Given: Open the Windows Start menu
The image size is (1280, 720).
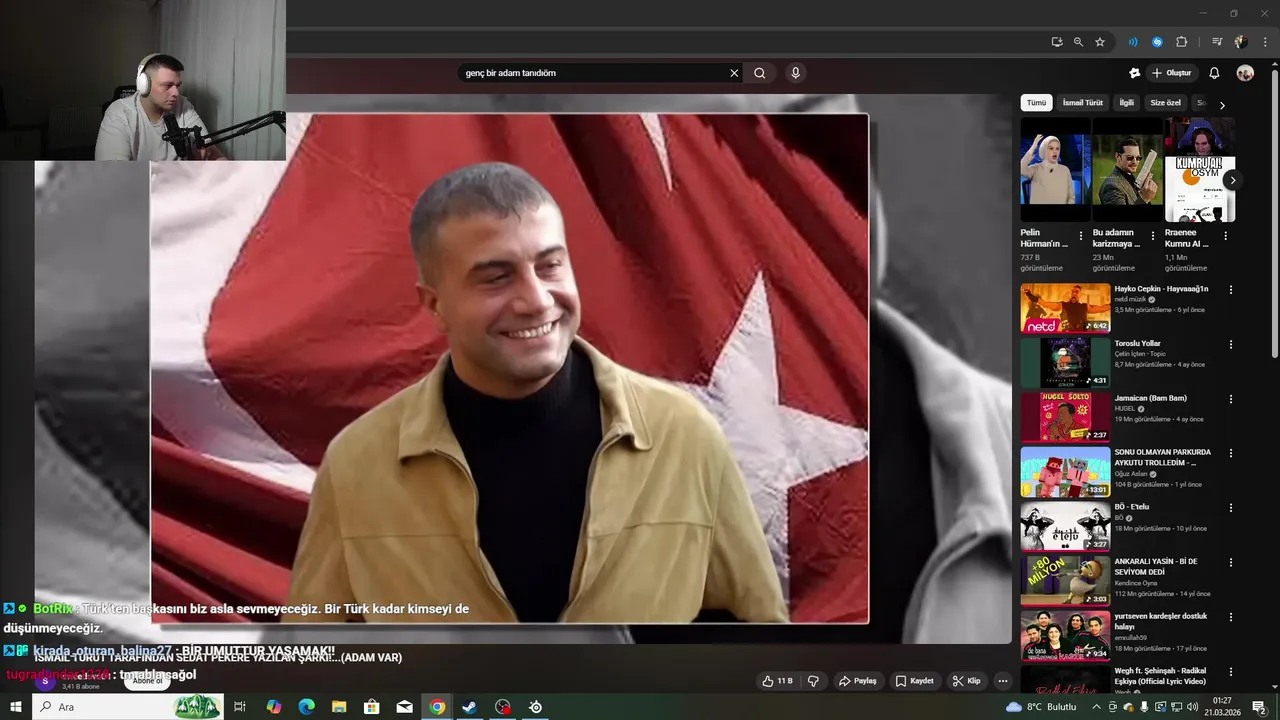Looking at the screenshot, I should pos(16,707).
